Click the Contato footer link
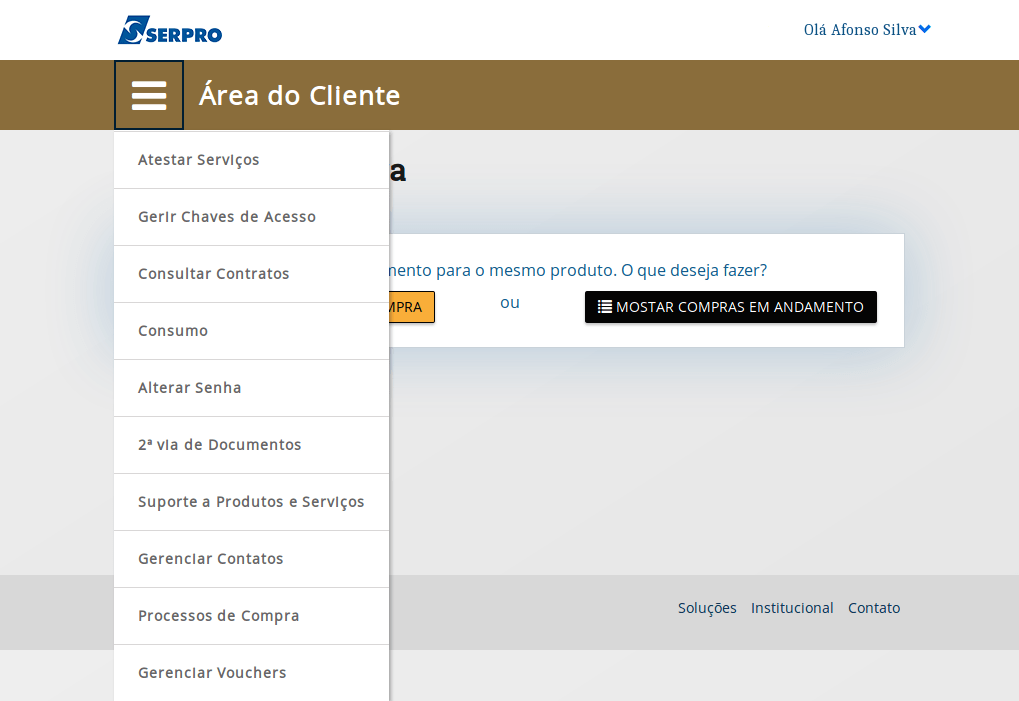The image size is (1019, 701). 874,608
